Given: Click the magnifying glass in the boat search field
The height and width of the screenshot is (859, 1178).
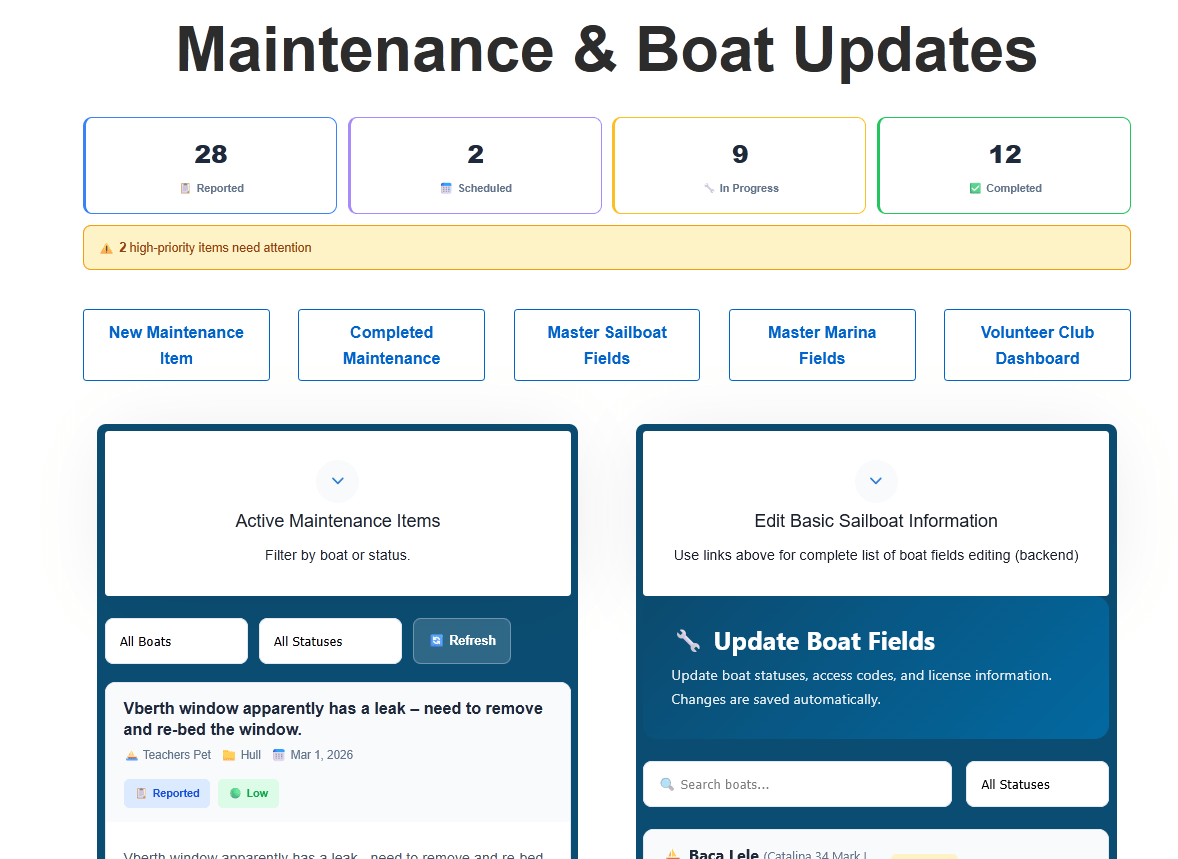Looking at the screenshot, I should click(667, 784).
